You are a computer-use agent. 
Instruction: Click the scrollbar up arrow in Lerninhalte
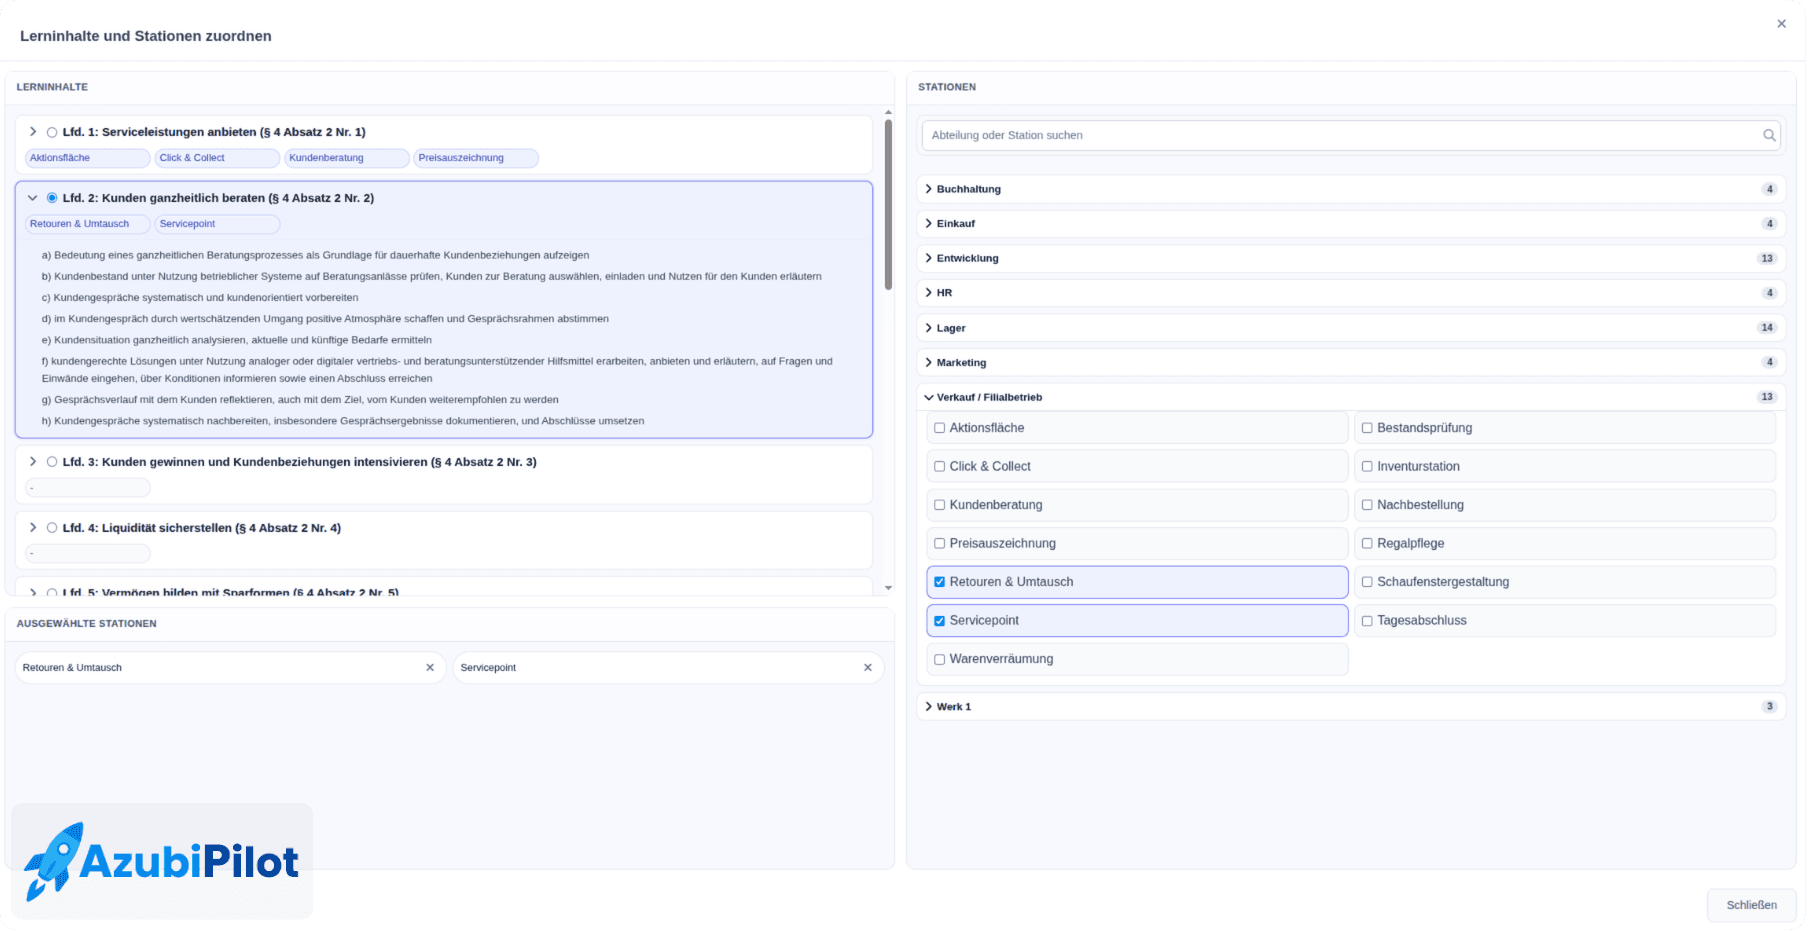[888, 113]
